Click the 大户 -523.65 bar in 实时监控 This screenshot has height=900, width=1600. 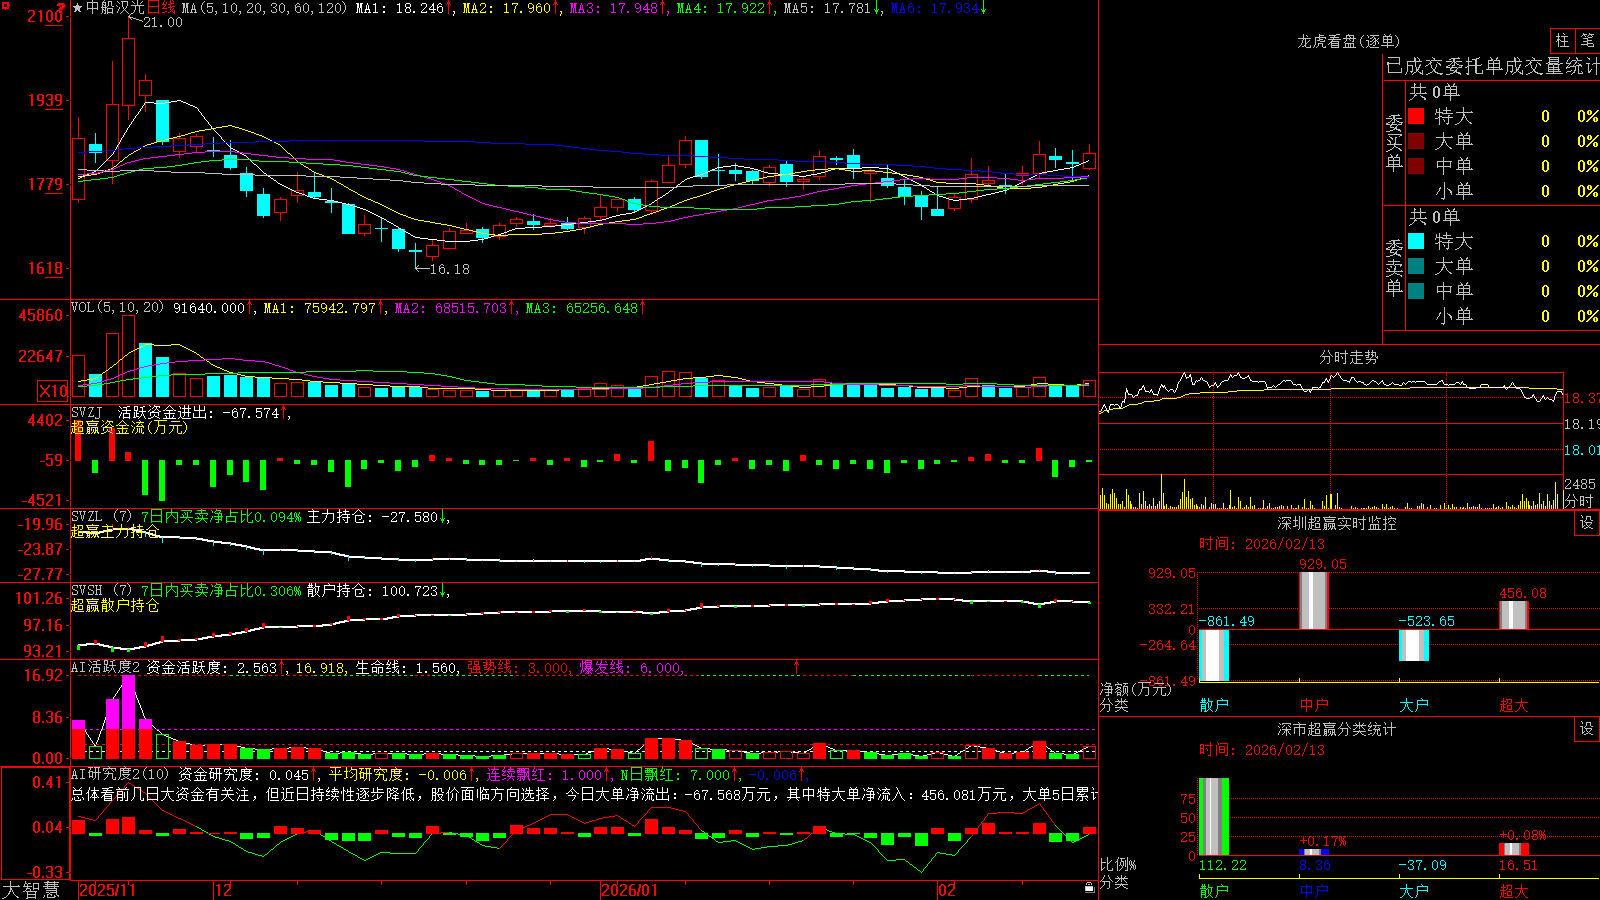pyautogui.click(x=1414, y=645)
